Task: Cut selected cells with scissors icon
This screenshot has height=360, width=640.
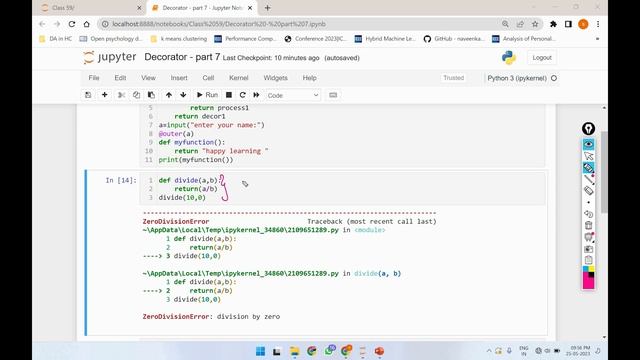Action: [121, 95]
